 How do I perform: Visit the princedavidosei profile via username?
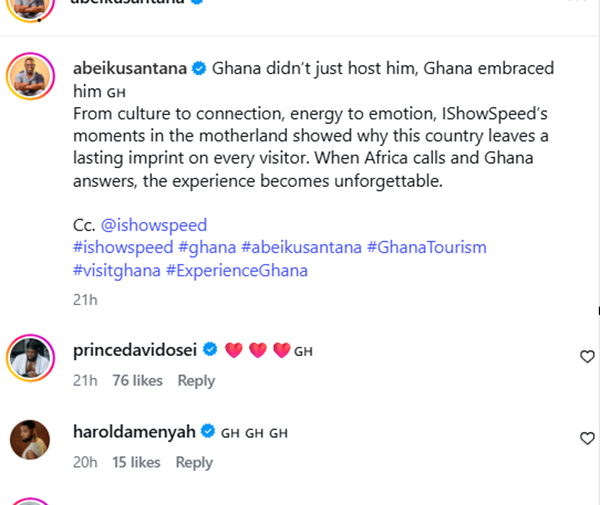[x=137, y=350]
